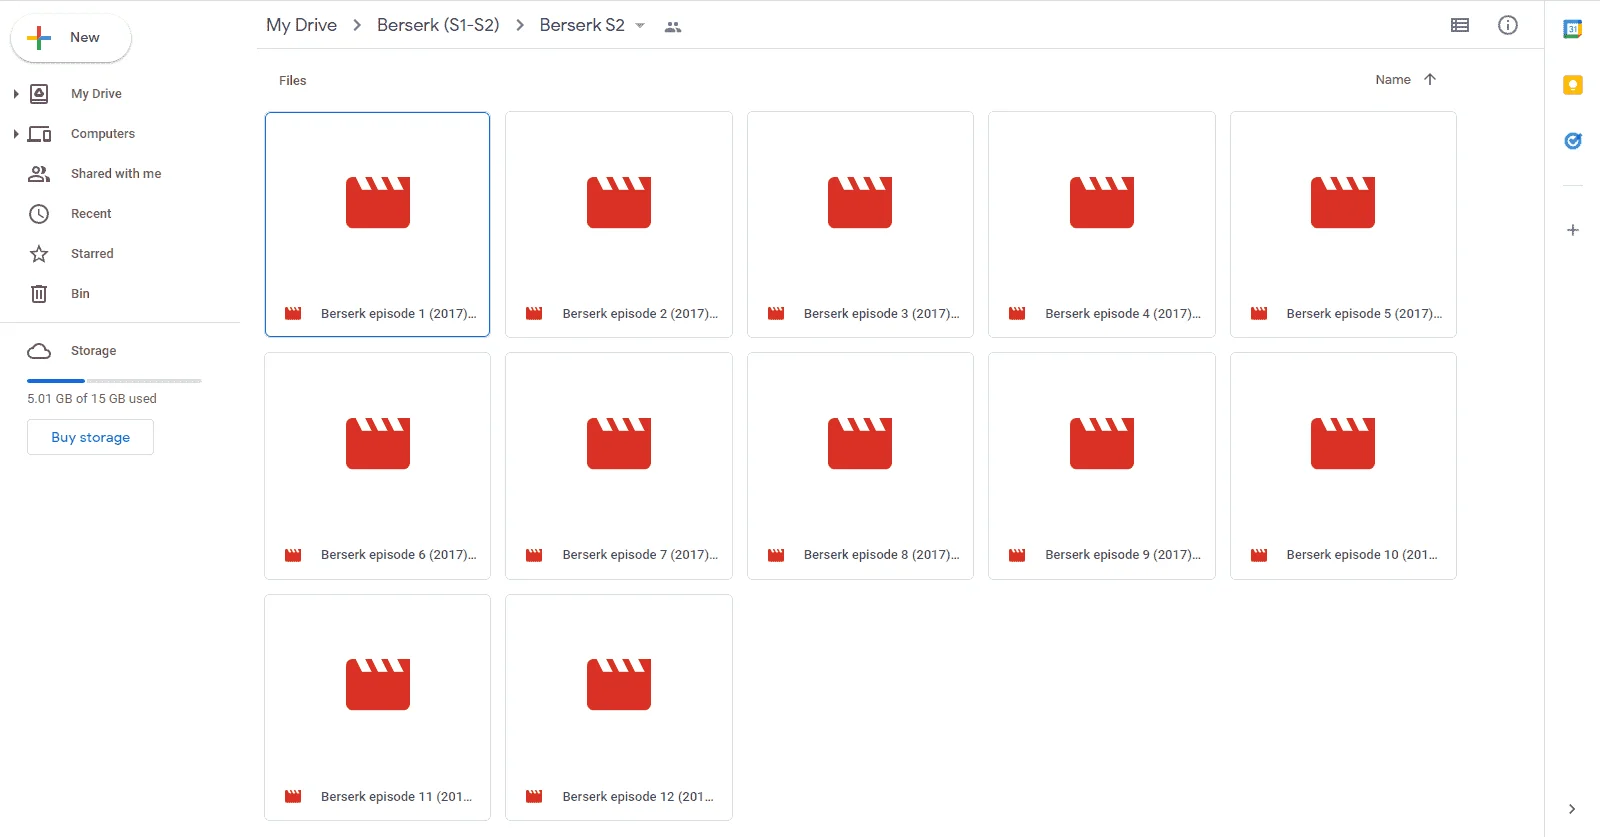Viewport: 1600px width, 837px height.
Task: Open Google Calendar side panel icon
Action: (1572, 29)
